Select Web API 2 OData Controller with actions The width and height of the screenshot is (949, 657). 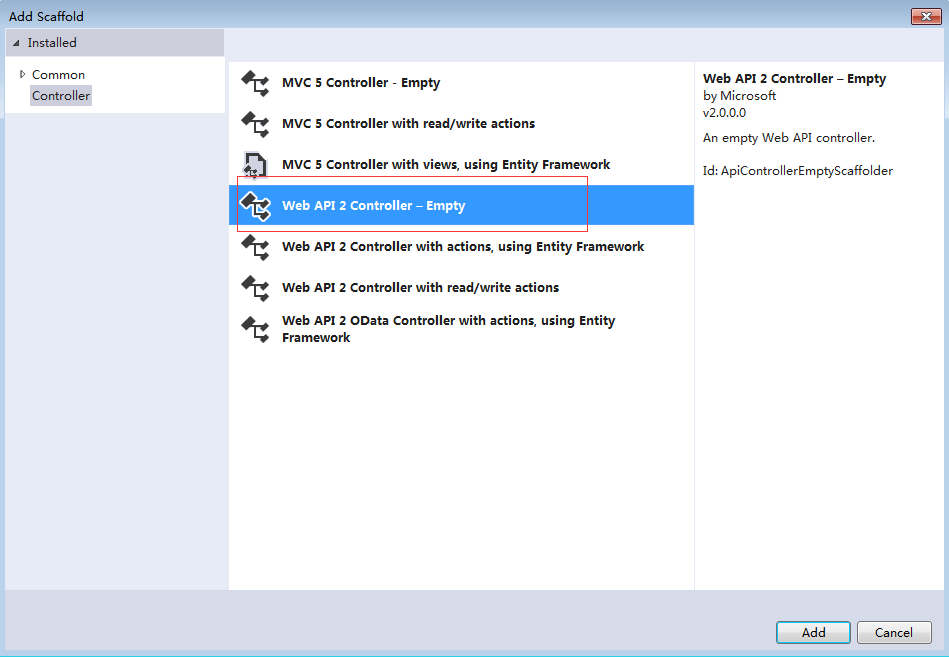pos(461,329)
